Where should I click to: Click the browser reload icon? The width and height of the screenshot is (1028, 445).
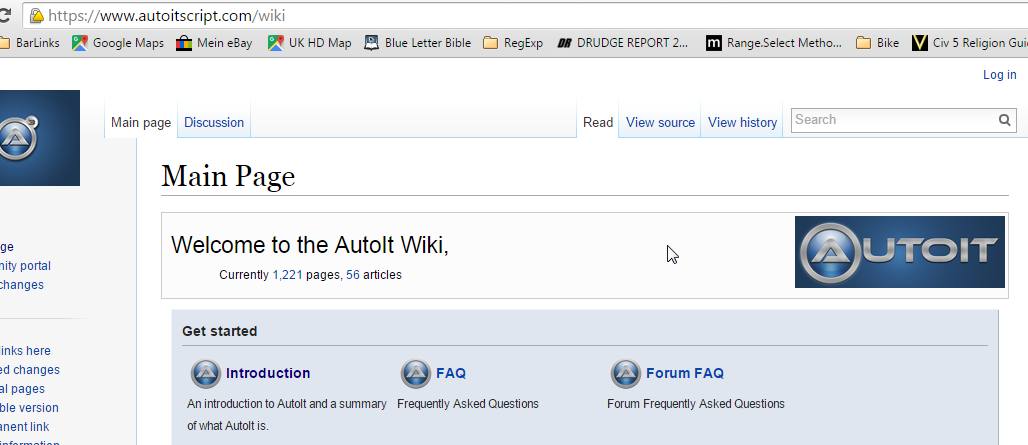pyautogui.click(x=4, y=15)
